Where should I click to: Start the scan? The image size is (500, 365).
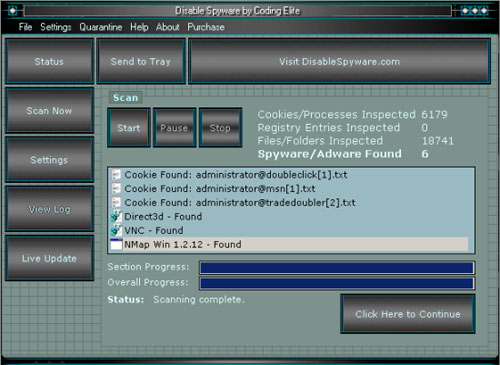(x=129, y=128)
